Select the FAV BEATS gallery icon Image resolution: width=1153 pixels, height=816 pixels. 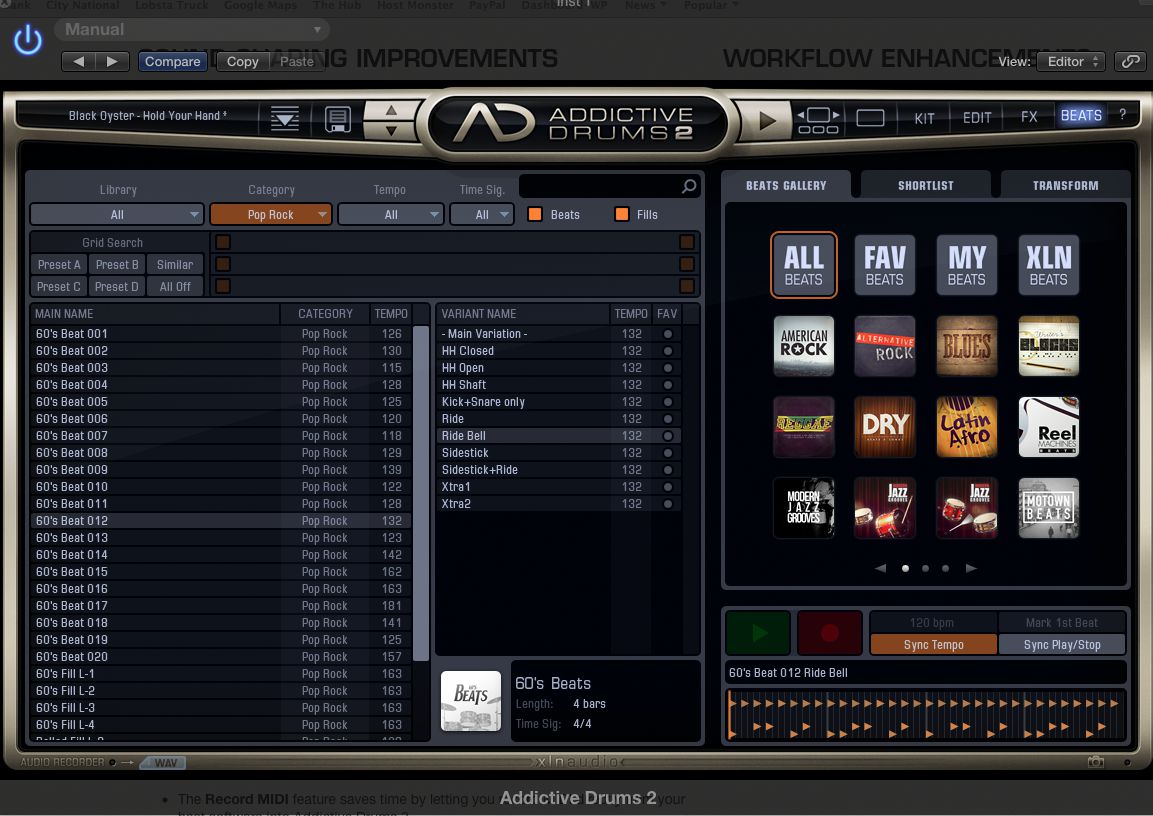885,265
